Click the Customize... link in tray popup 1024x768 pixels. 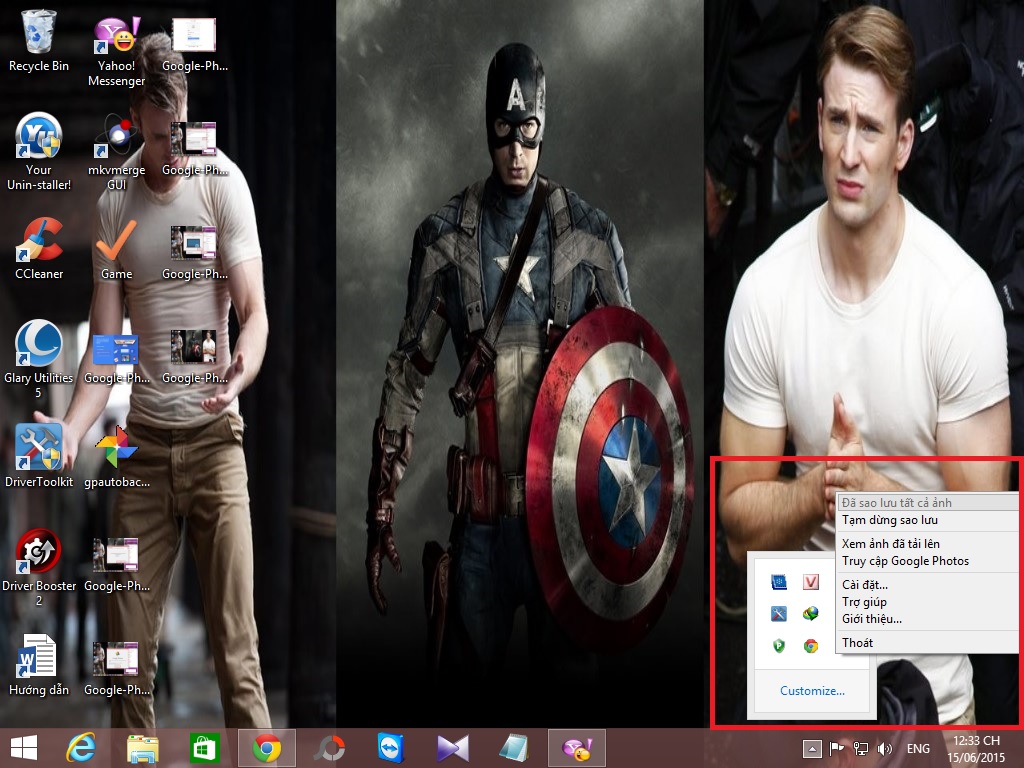tap(812, 690)
